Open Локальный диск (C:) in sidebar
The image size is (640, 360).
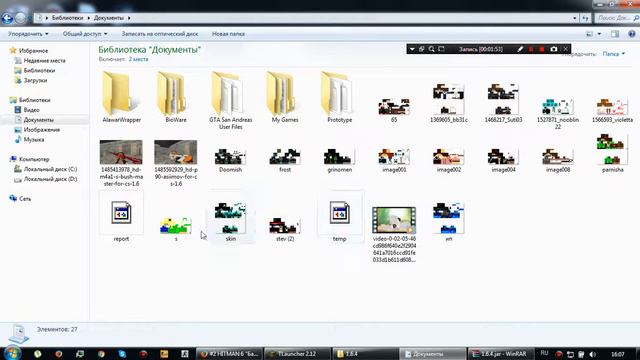point(50,169)
